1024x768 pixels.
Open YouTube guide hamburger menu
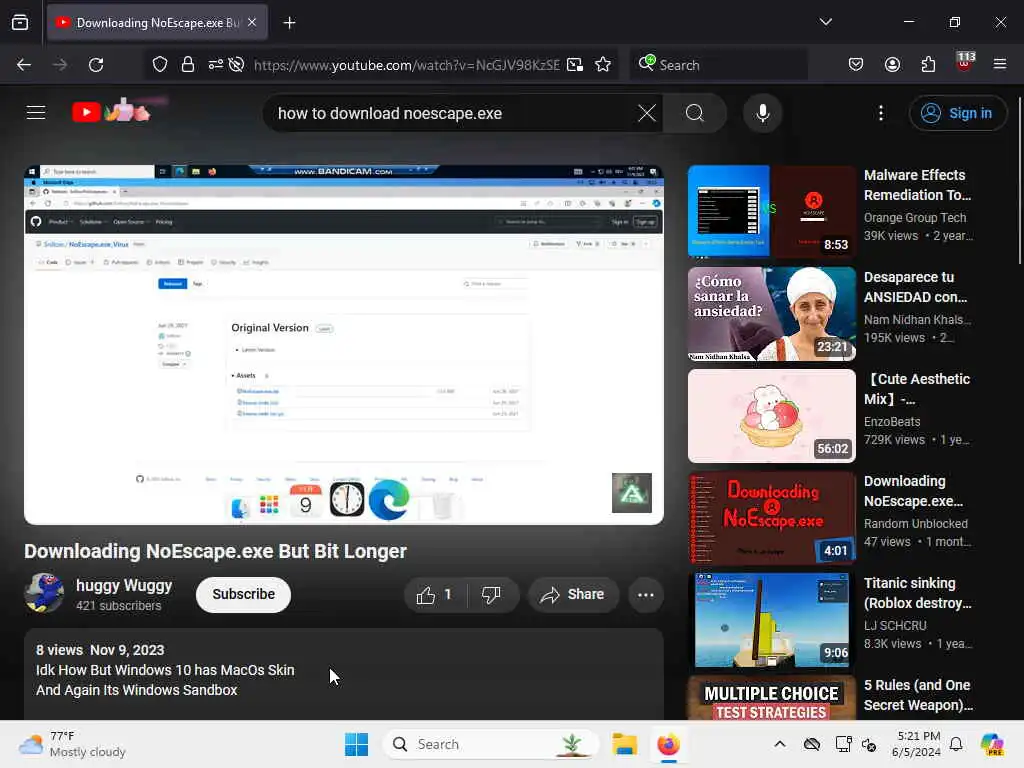tap(36, 113)
